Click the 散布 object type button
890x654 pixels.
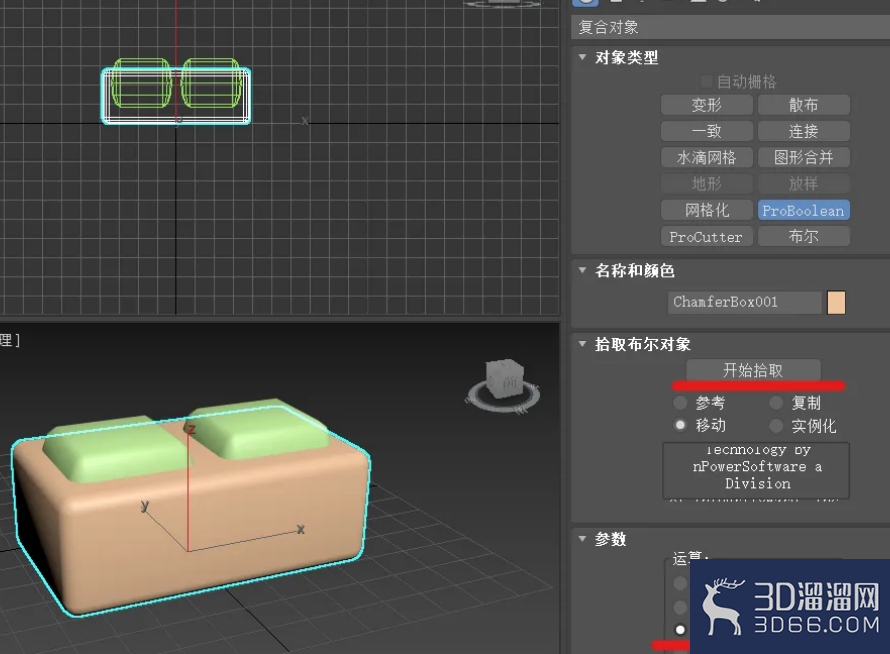804,105
